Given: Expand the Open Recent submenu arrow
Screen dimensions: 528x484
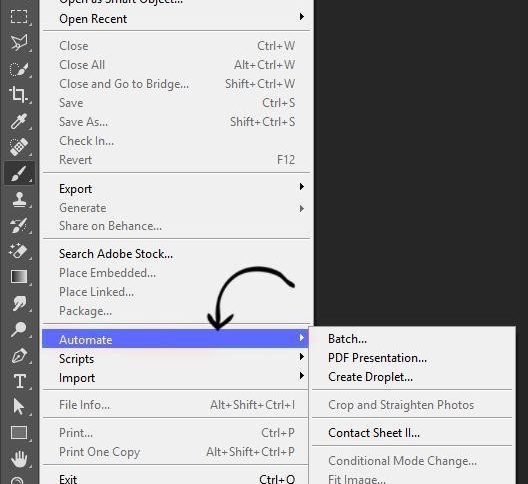Looking at the screenshot, I should (302, 17).
